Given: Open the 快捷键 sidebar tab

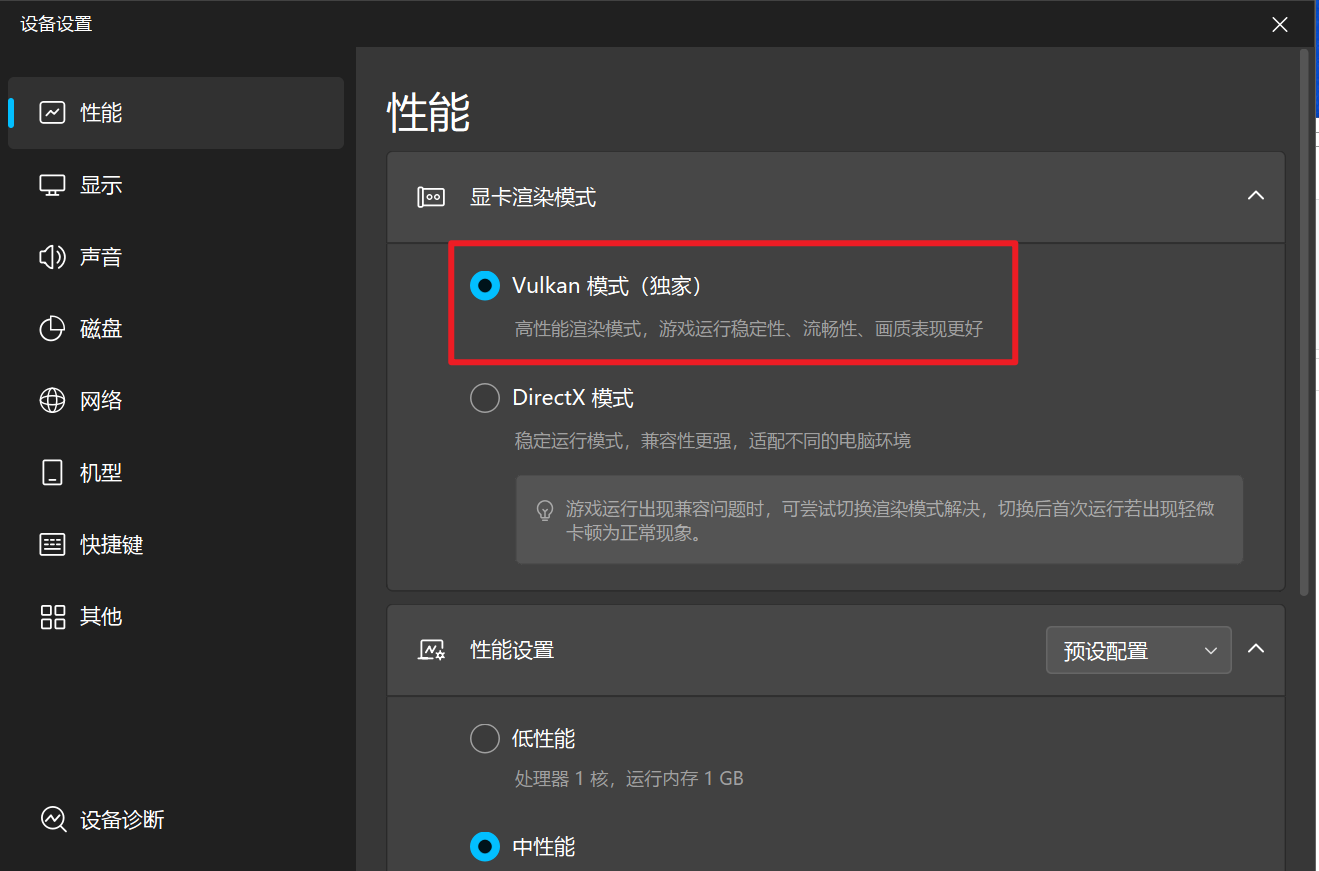Looking at the screenshot, I should pyautogui.click(x=176, y=545).
